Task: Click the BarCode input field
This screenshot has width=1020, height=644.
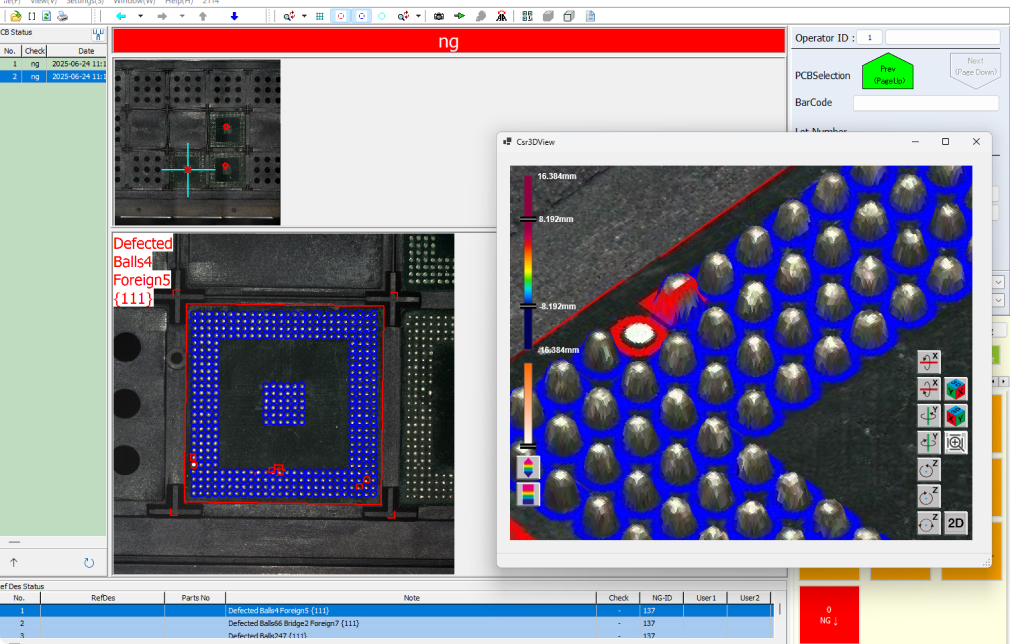Action: pyautogui.click(x=925, y=103)
